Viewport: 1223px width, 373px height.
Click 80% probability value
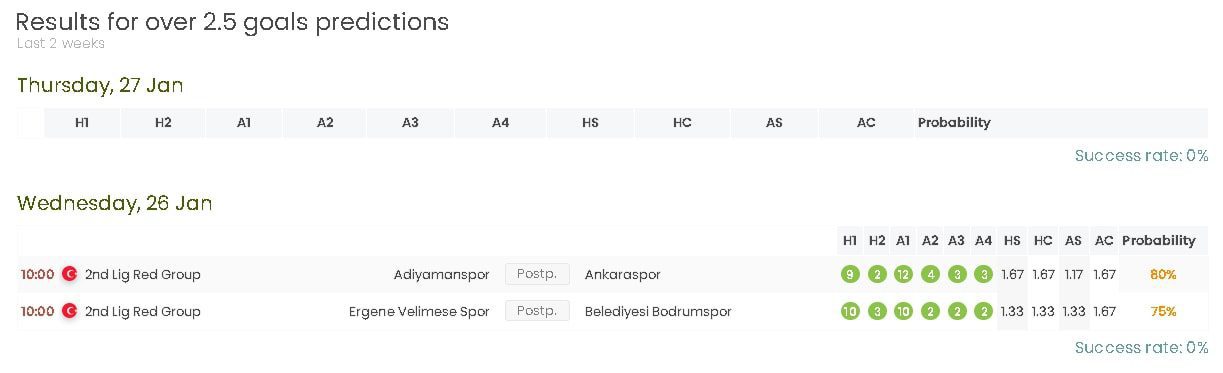[x=1163, y=274]
